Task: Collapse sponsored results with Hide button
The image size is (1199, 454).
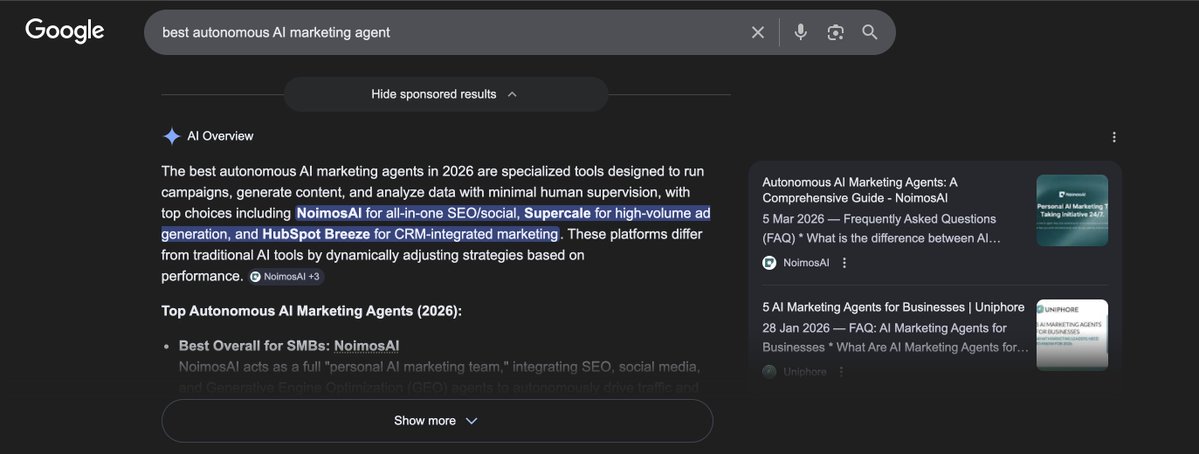Action: (445, 94)
